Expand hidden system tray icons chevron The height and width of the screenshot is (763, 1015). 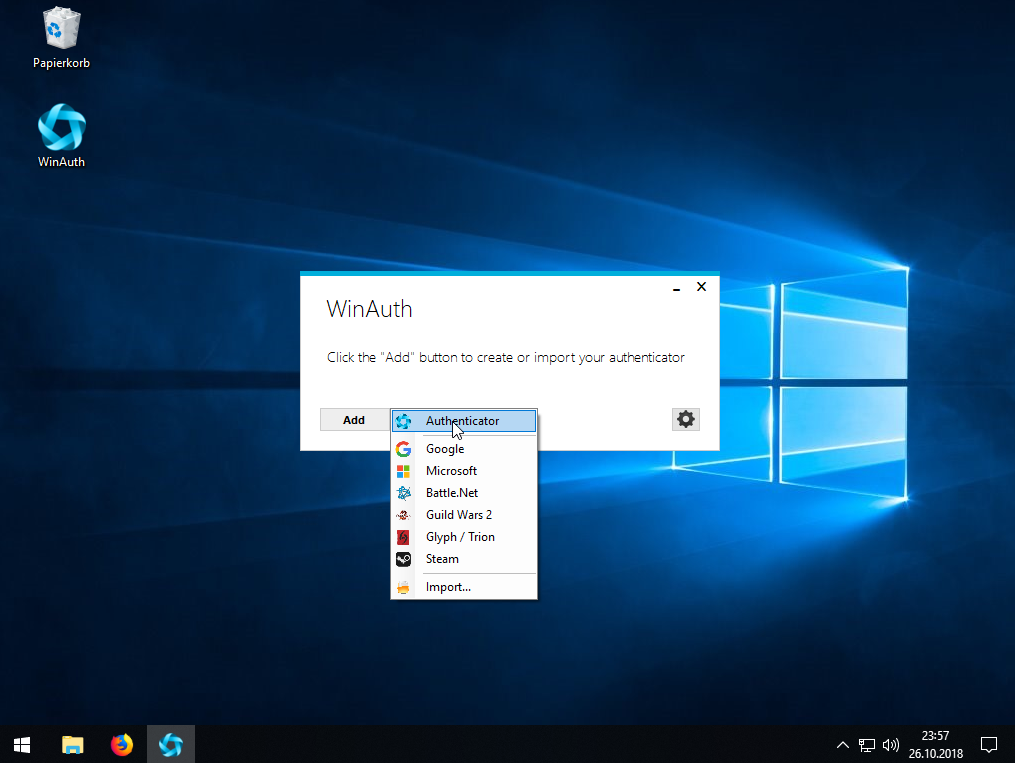point(843,745)
